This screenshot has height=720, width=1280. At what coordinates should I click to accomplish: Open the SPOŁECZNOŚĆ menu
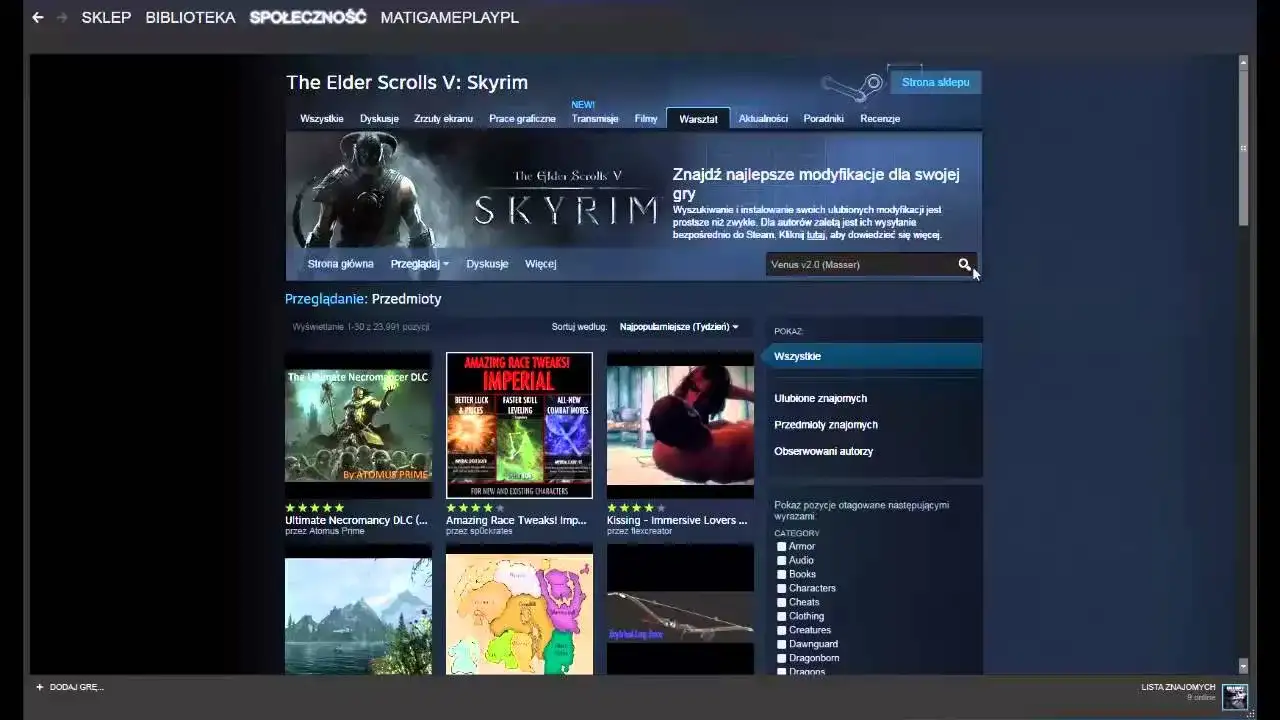[x=306, y=17]
